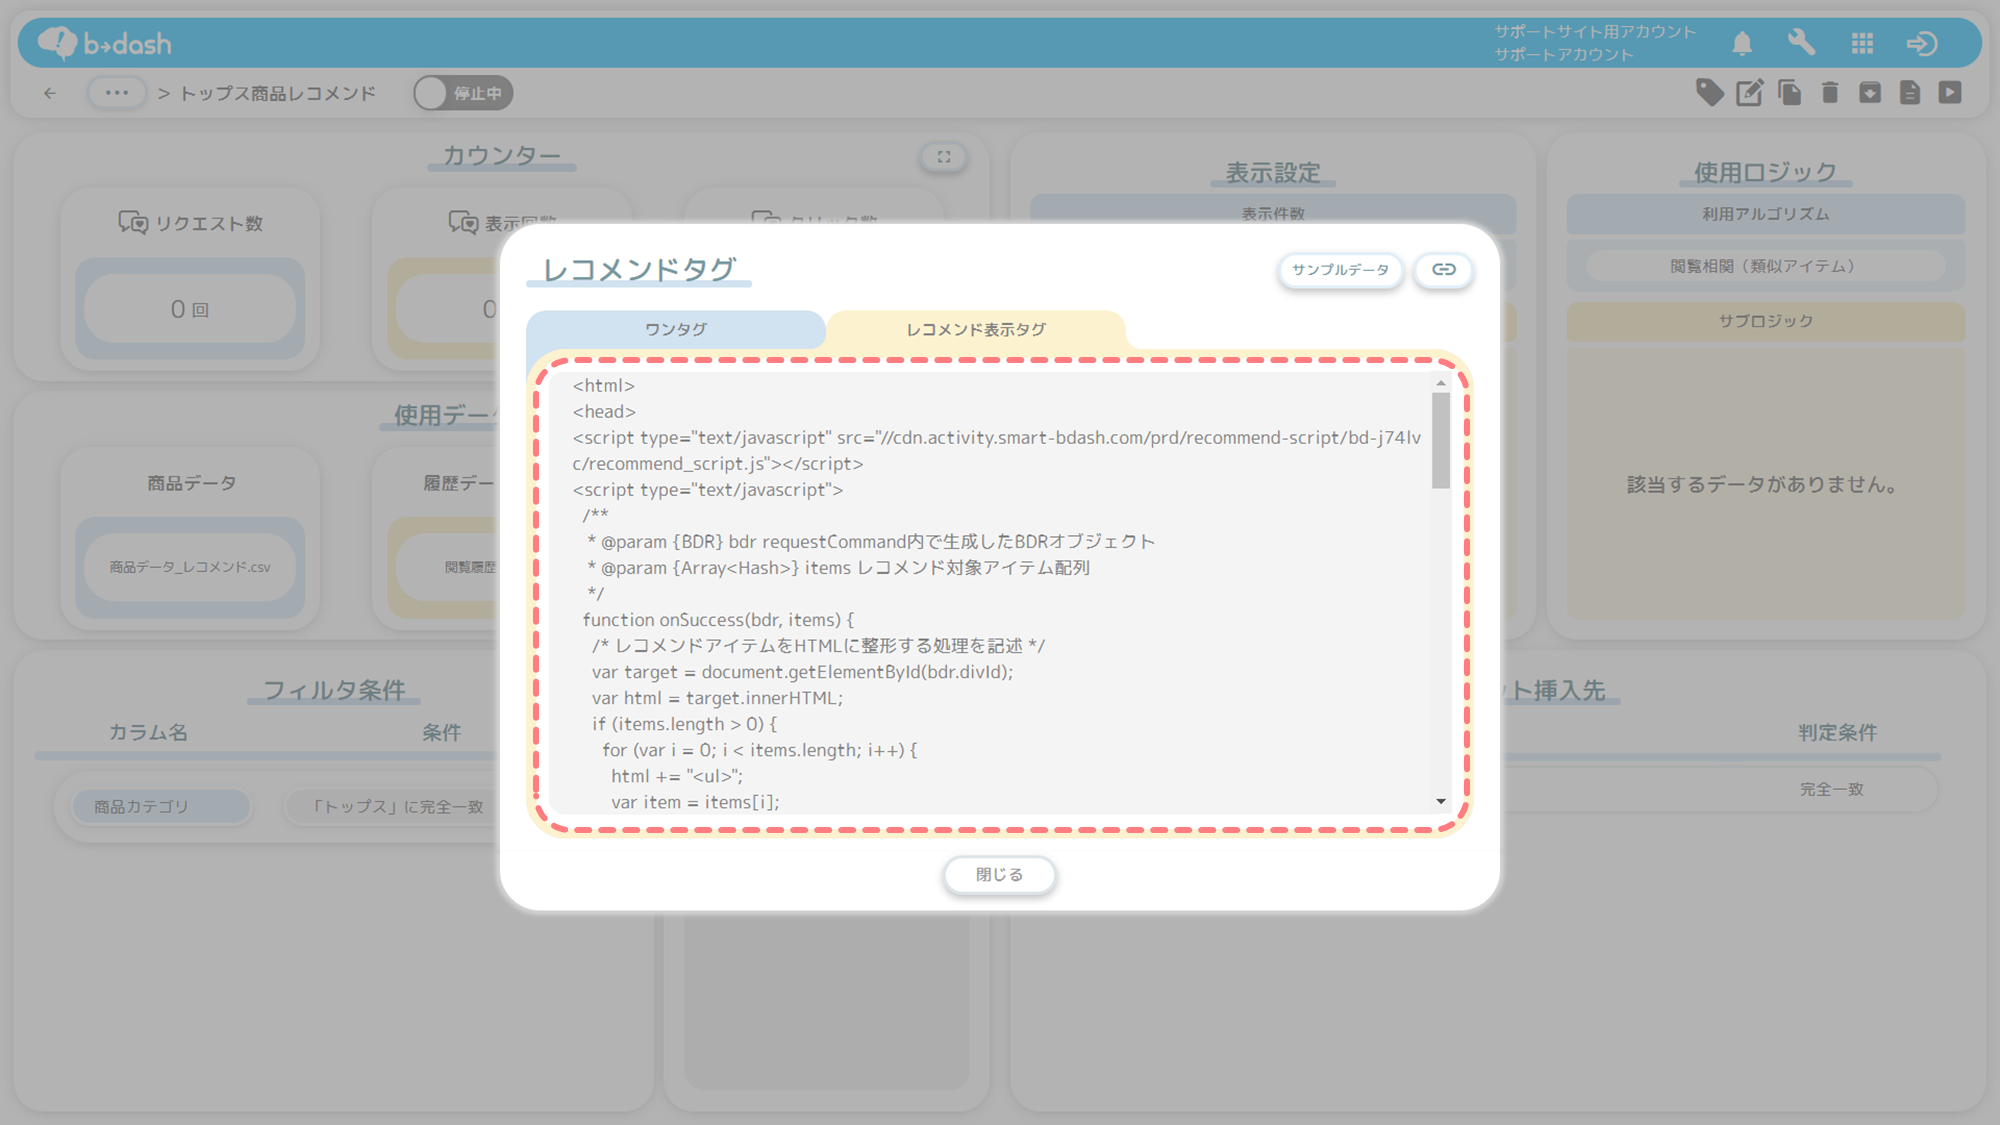2000x1125 pixels.
Task: Click 閲覧相関（類似アイテム） algorithm
Action: pyautogui.click(x=1766, y=266)
